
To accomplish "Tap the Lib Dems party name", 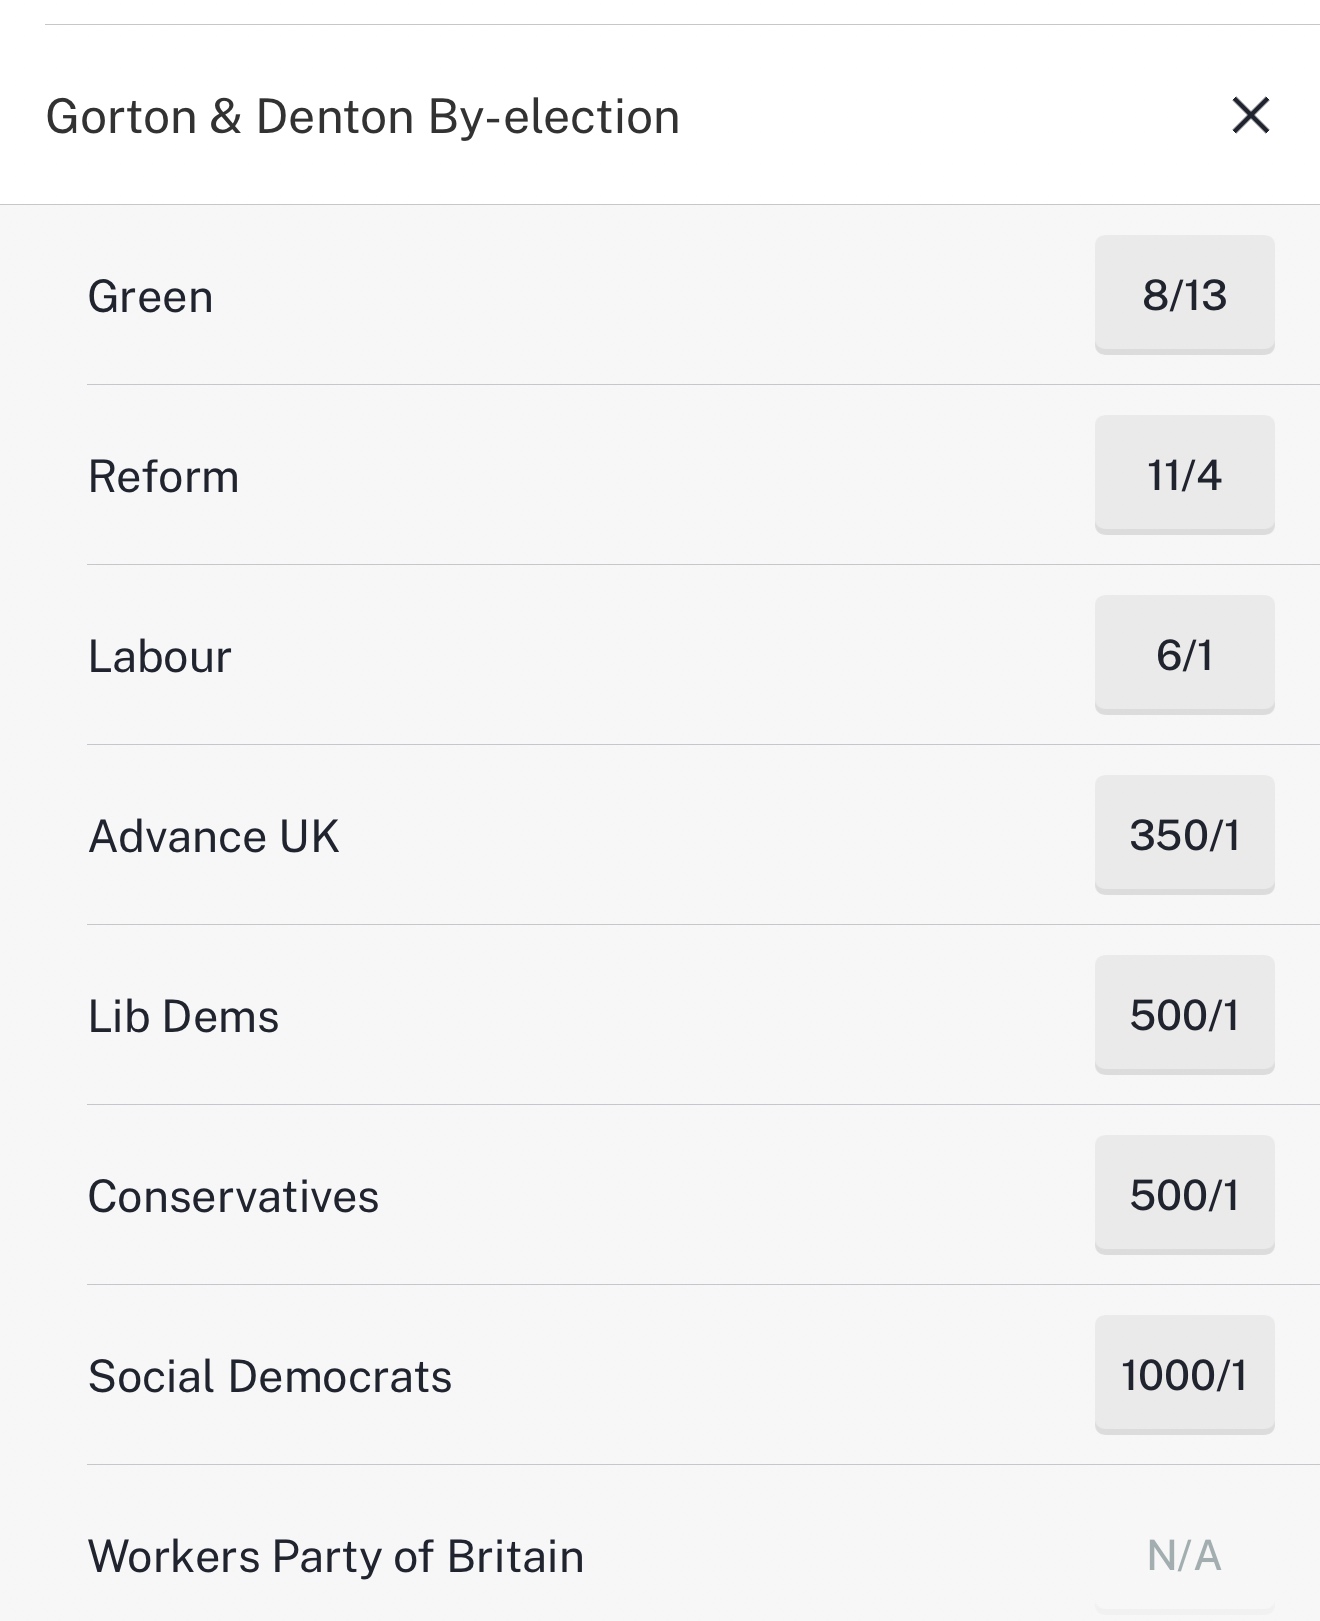I will click(x=184, y=1017).
